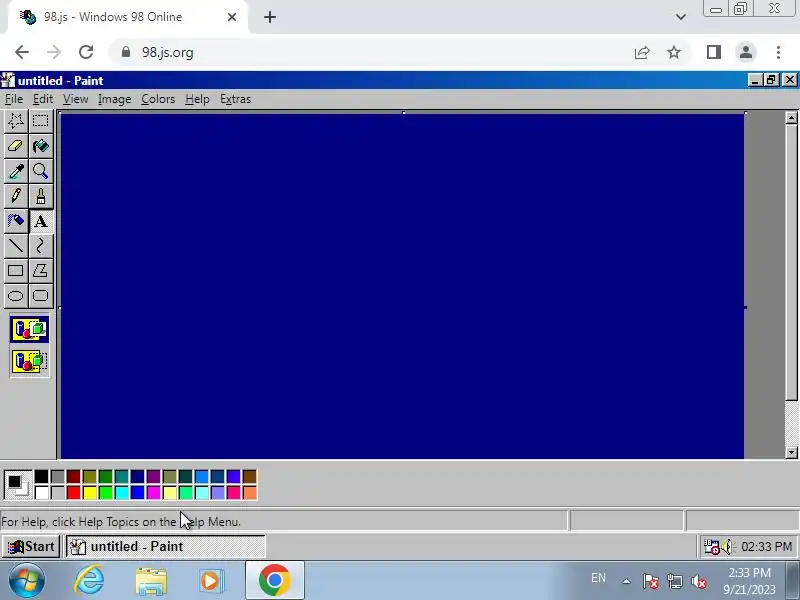This screenshot has width=800, height=600.
Task: Click the Windows 98 tray 02:33 PM clock
Action: click(x=766, y=547)
